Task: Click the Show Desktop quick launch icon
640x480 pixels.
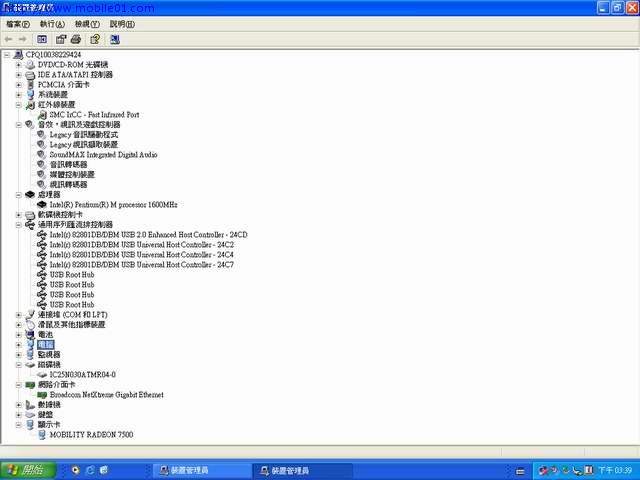Action: (x=104, y=470)
